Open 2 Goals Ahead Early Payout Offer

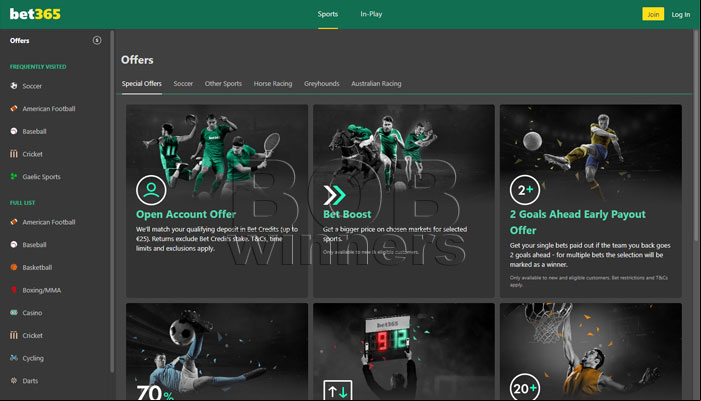(578, 222)
